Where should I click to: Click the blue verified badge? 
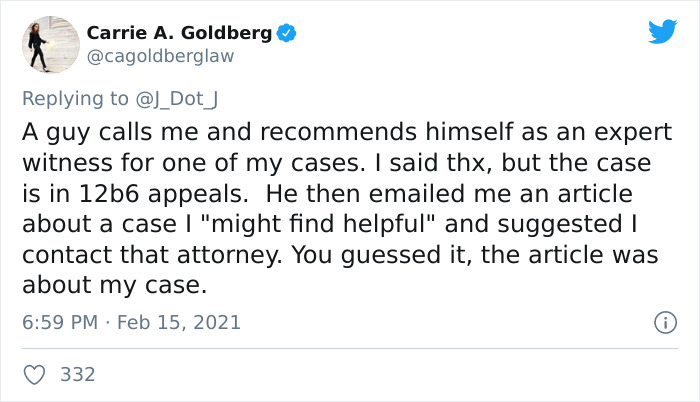pyautogui.click(x=287, y=33)
